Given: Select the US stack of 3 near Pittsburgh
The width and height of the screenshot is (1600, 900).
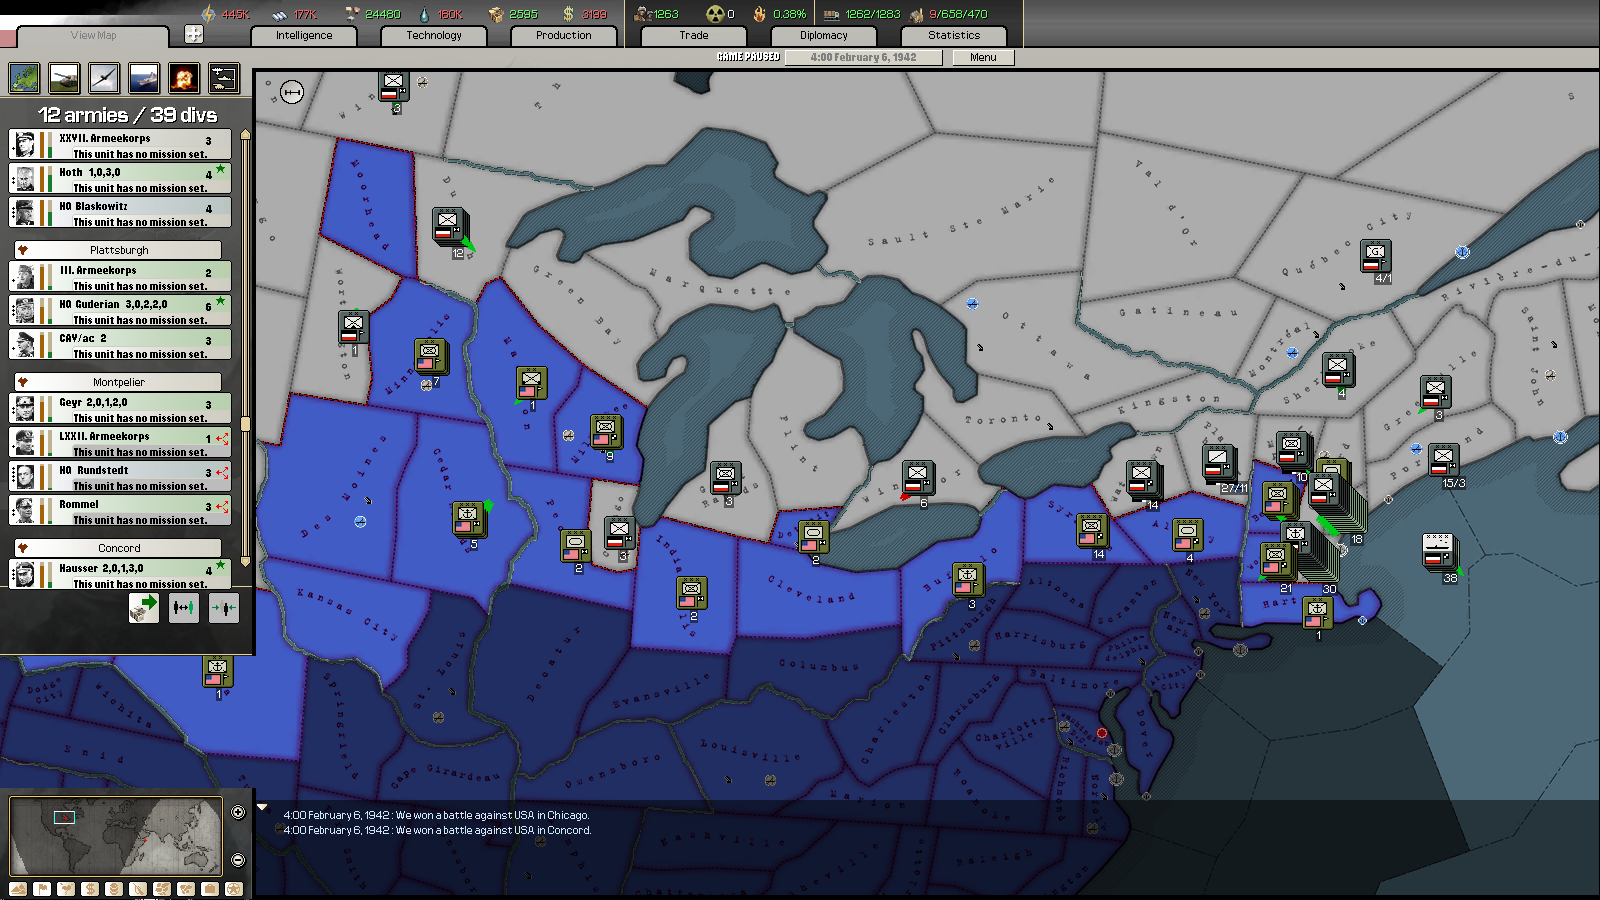Looking at the screenshot, I should click(x=967, y=579).
